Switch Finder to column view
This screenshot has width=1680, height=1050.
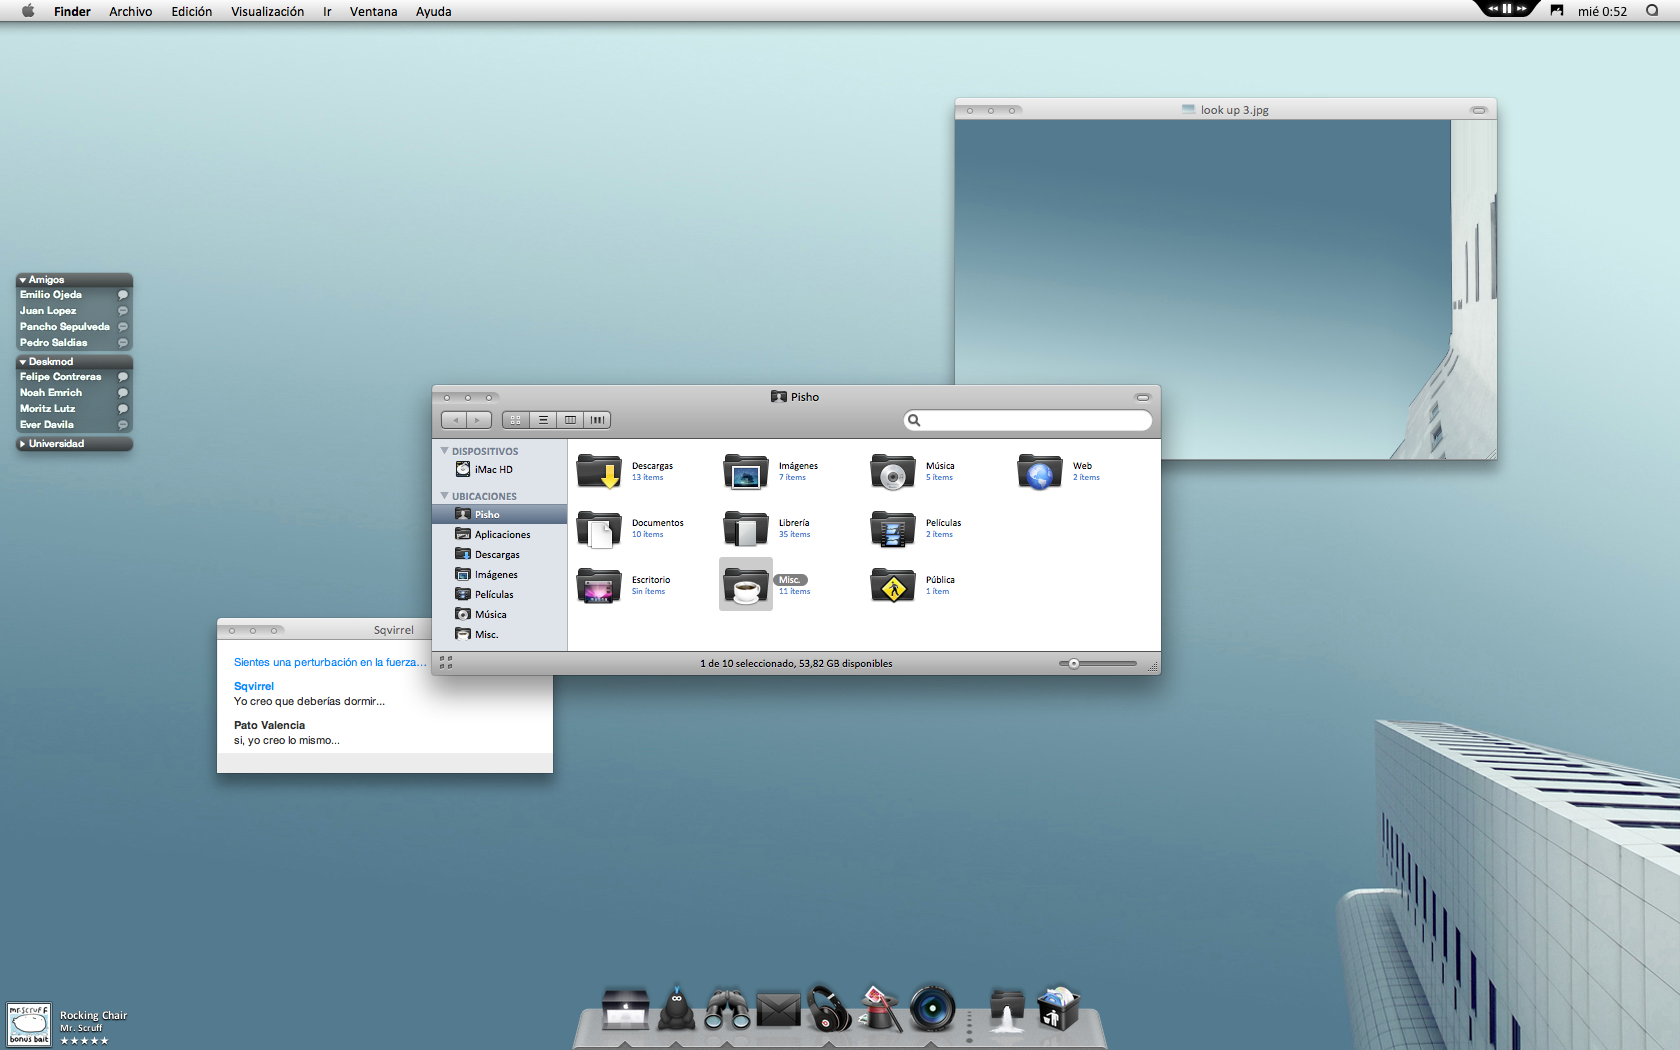[570, 420]
